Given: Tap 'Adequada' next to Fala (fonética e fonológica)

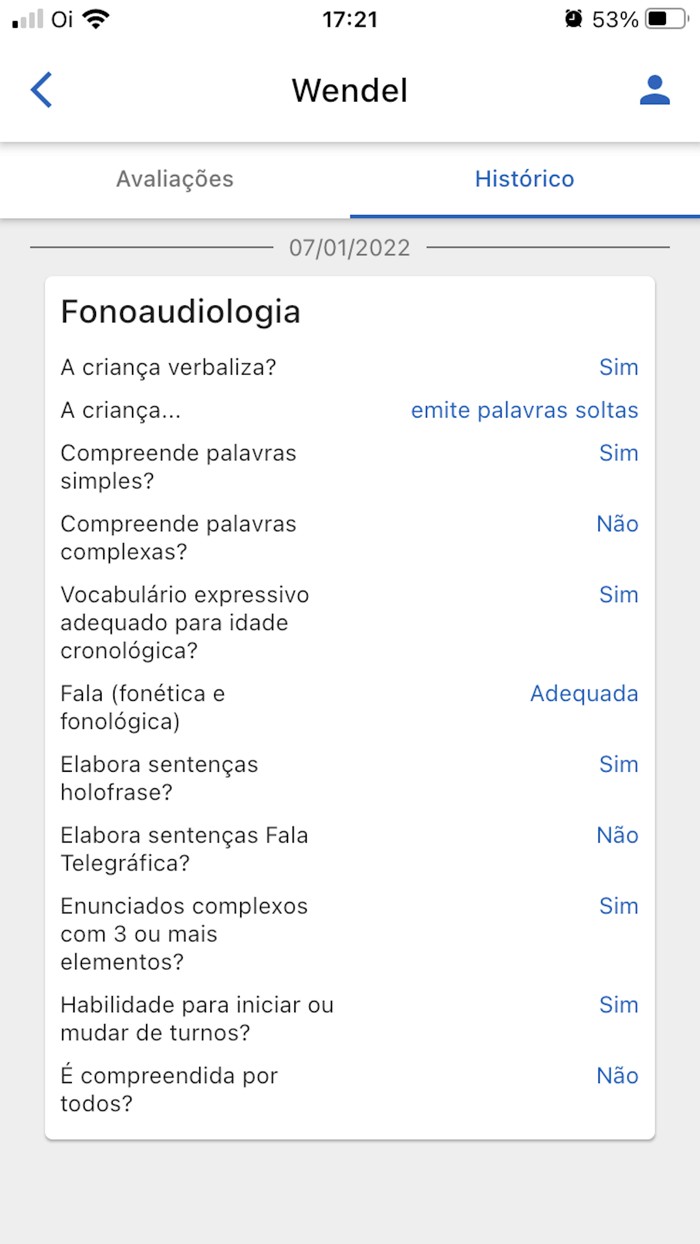Looking at the screenshot, I should (584, 693).
